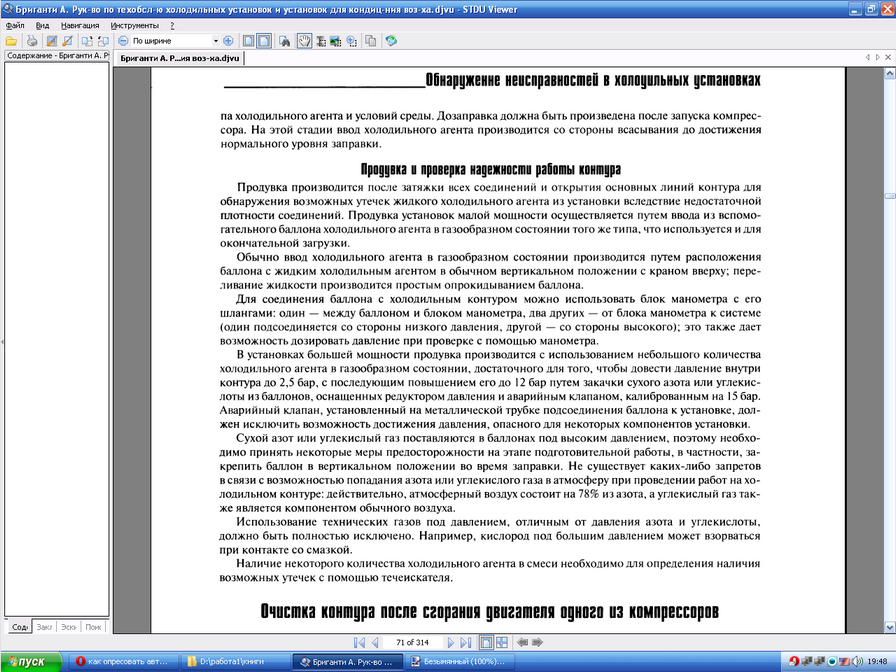Toggle multi-page view in status bar
896x672 pixels.
501,642
